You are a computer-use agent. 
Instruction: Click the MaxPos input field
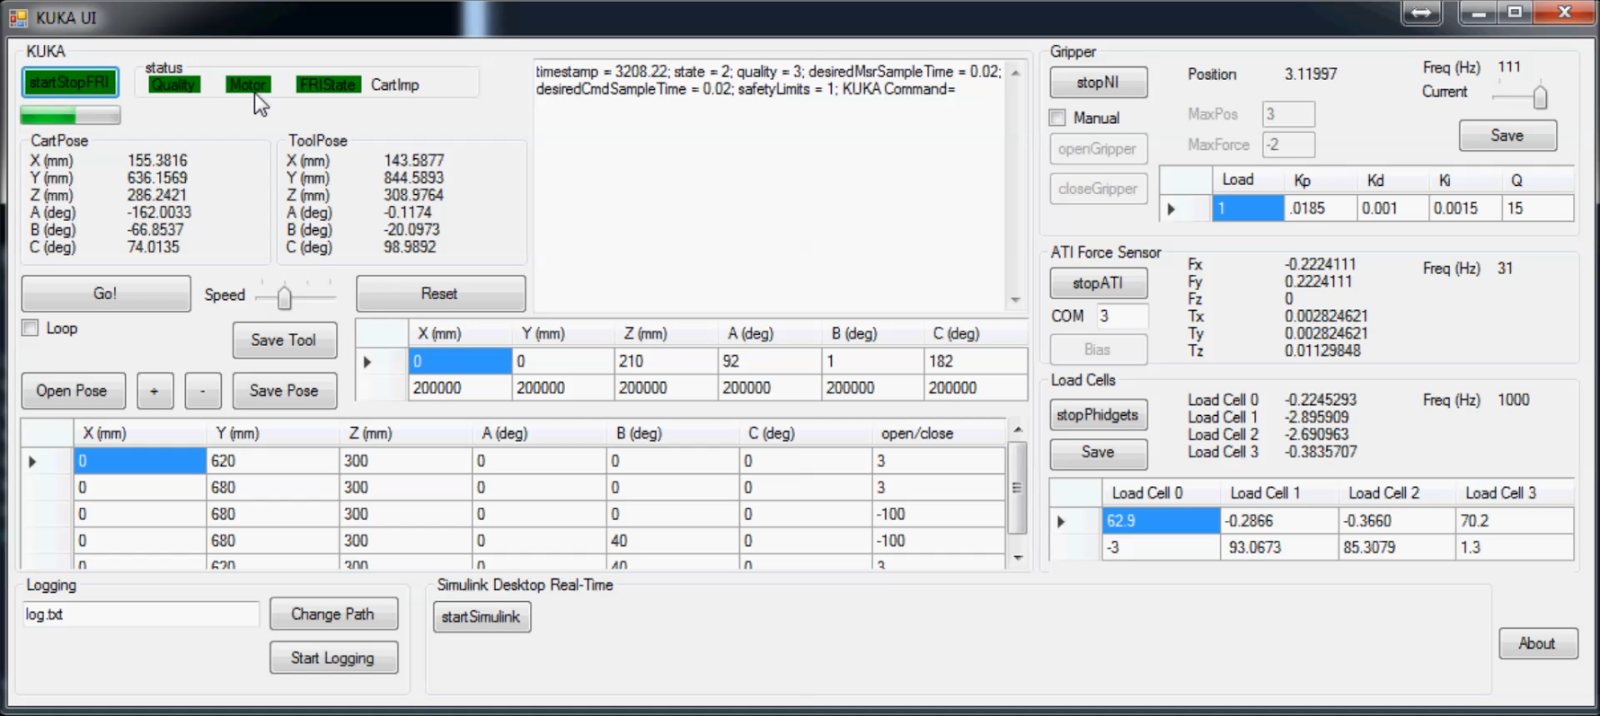(x=1288, y=114)
